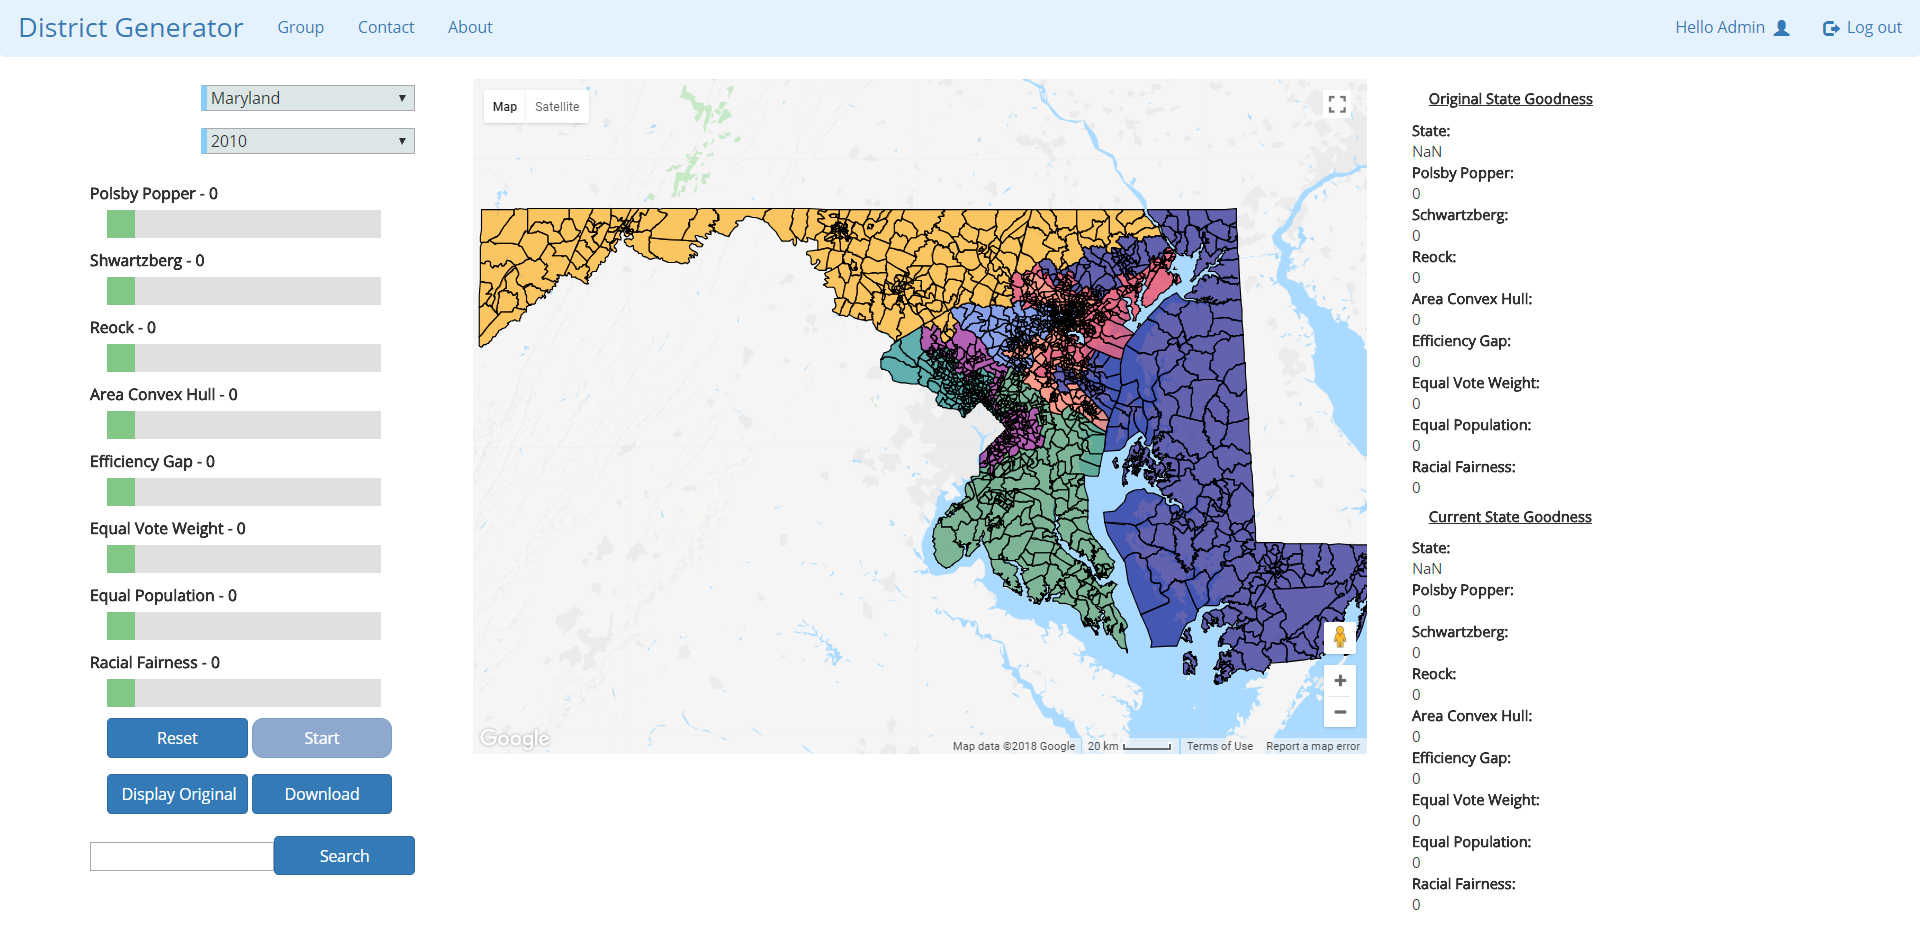Click the Street View pegman icon
This screenshot has height=944, width=1920.
pyautogui.click(x=1340, y=637)
